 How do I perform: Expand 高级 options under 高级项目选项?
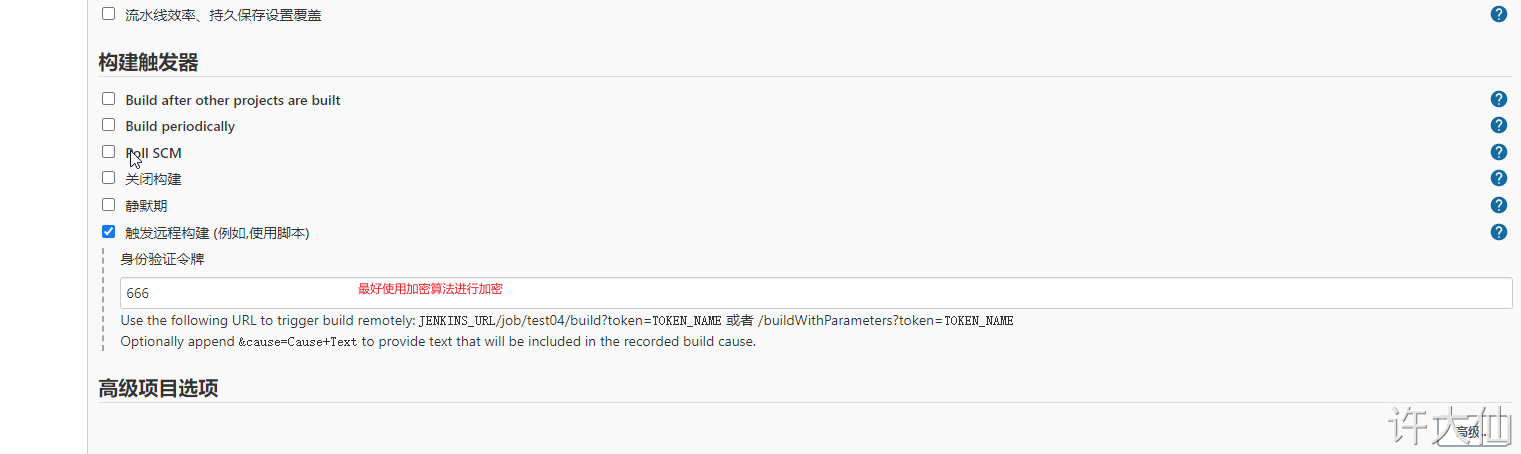pos(1470,432)
